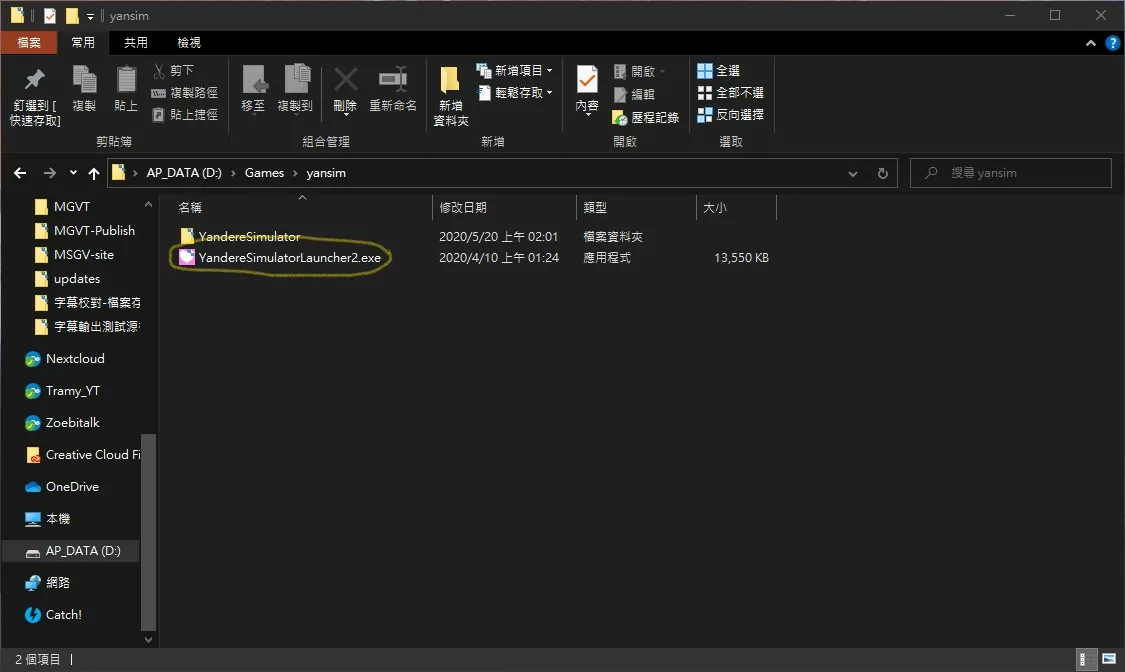Click the navigation pane vertical scrollbar
Viewport: 1125px width, 672px height.
click(x=149, y=531)
